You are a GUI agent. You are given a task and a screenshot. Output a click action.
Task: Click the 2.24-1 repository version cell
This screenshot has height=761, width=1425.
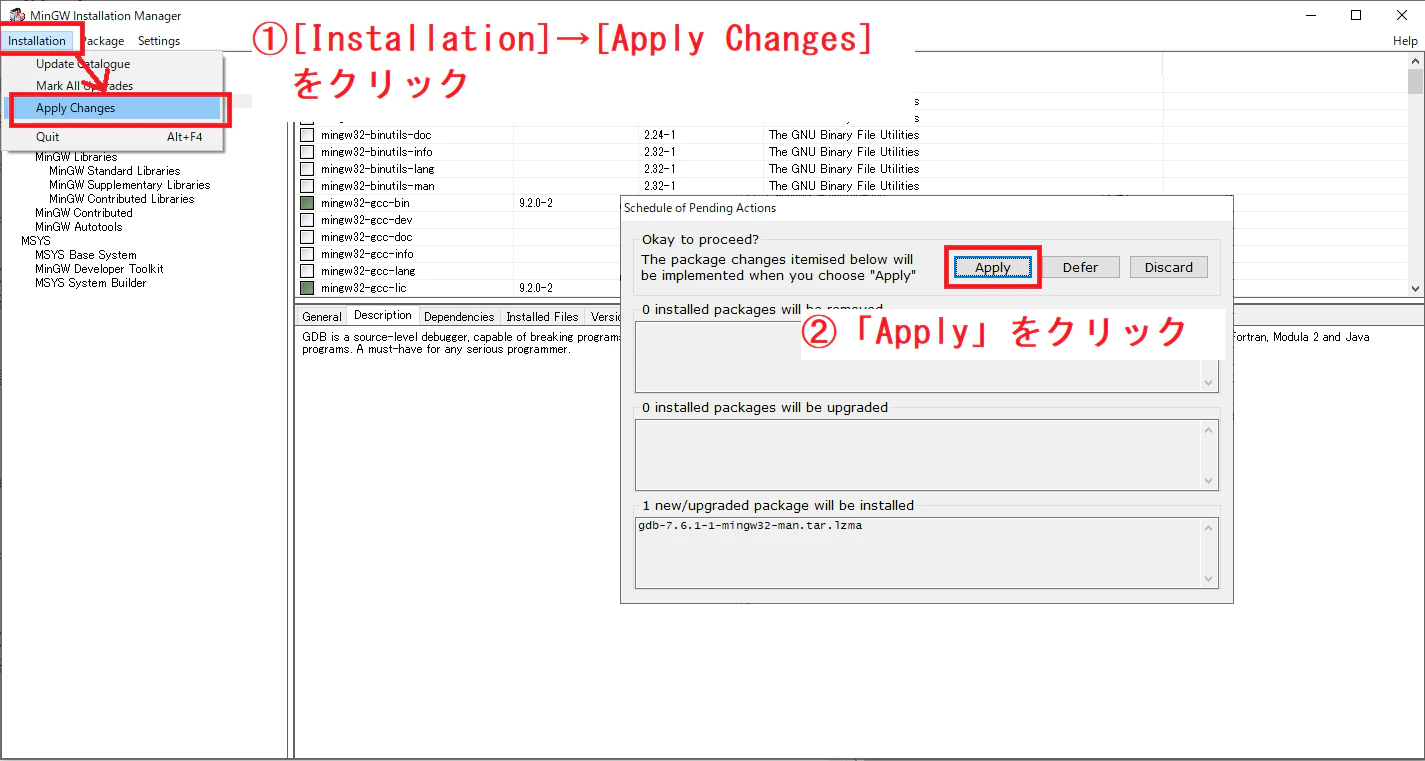660,135
